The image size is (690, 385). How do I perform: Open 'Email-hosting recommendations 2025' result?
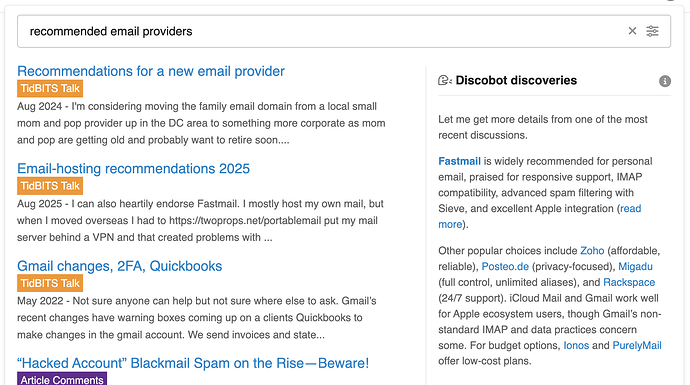(133, 169)
